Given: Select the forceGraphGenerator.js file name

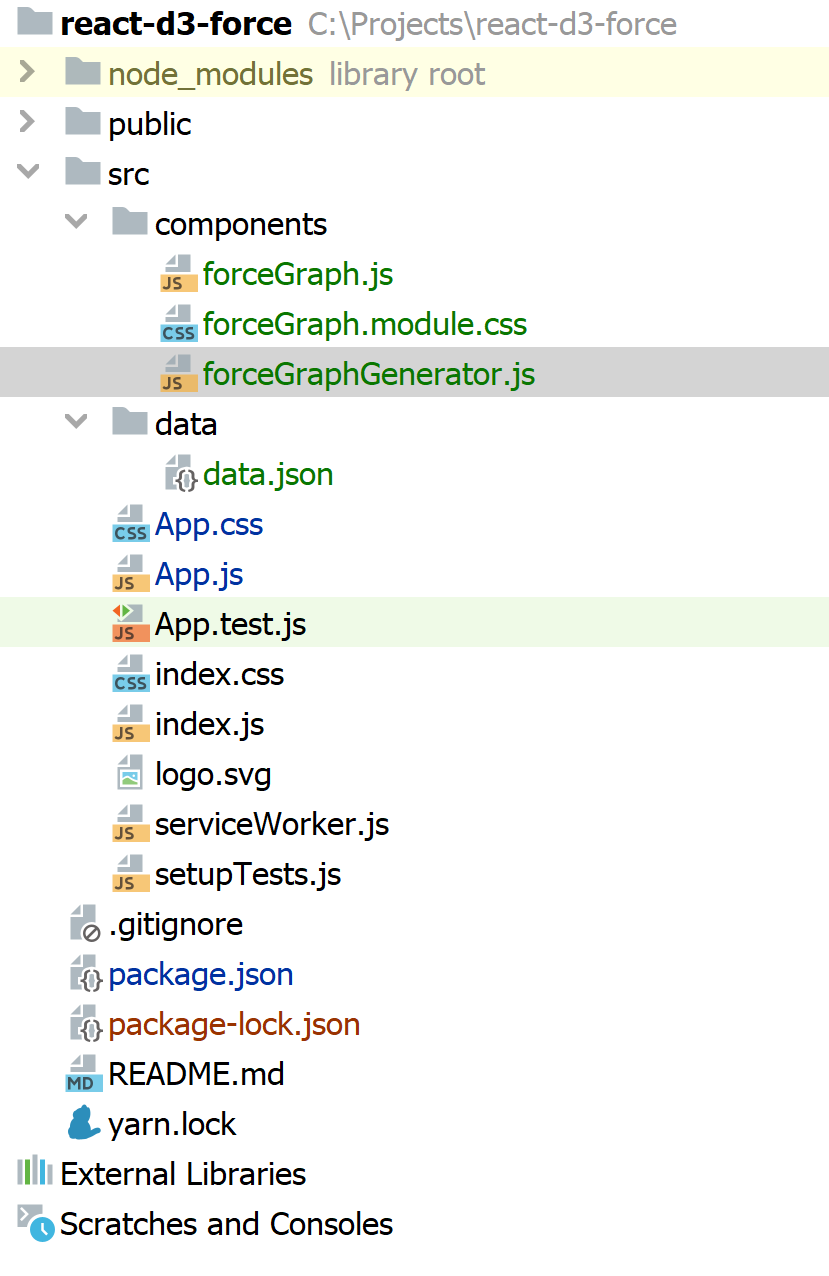Looking at the screenshot, I should tap(369, 374).
